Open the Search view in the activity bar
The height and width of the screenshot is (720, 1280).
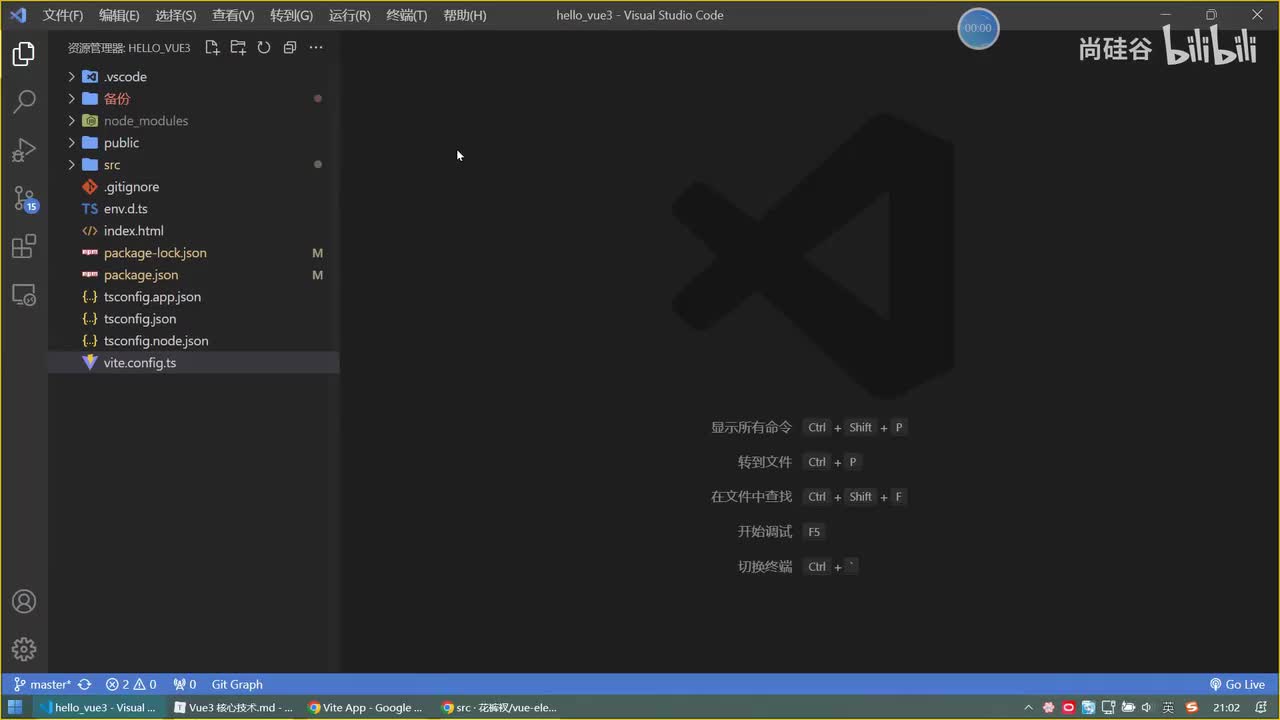click(24, 101)
